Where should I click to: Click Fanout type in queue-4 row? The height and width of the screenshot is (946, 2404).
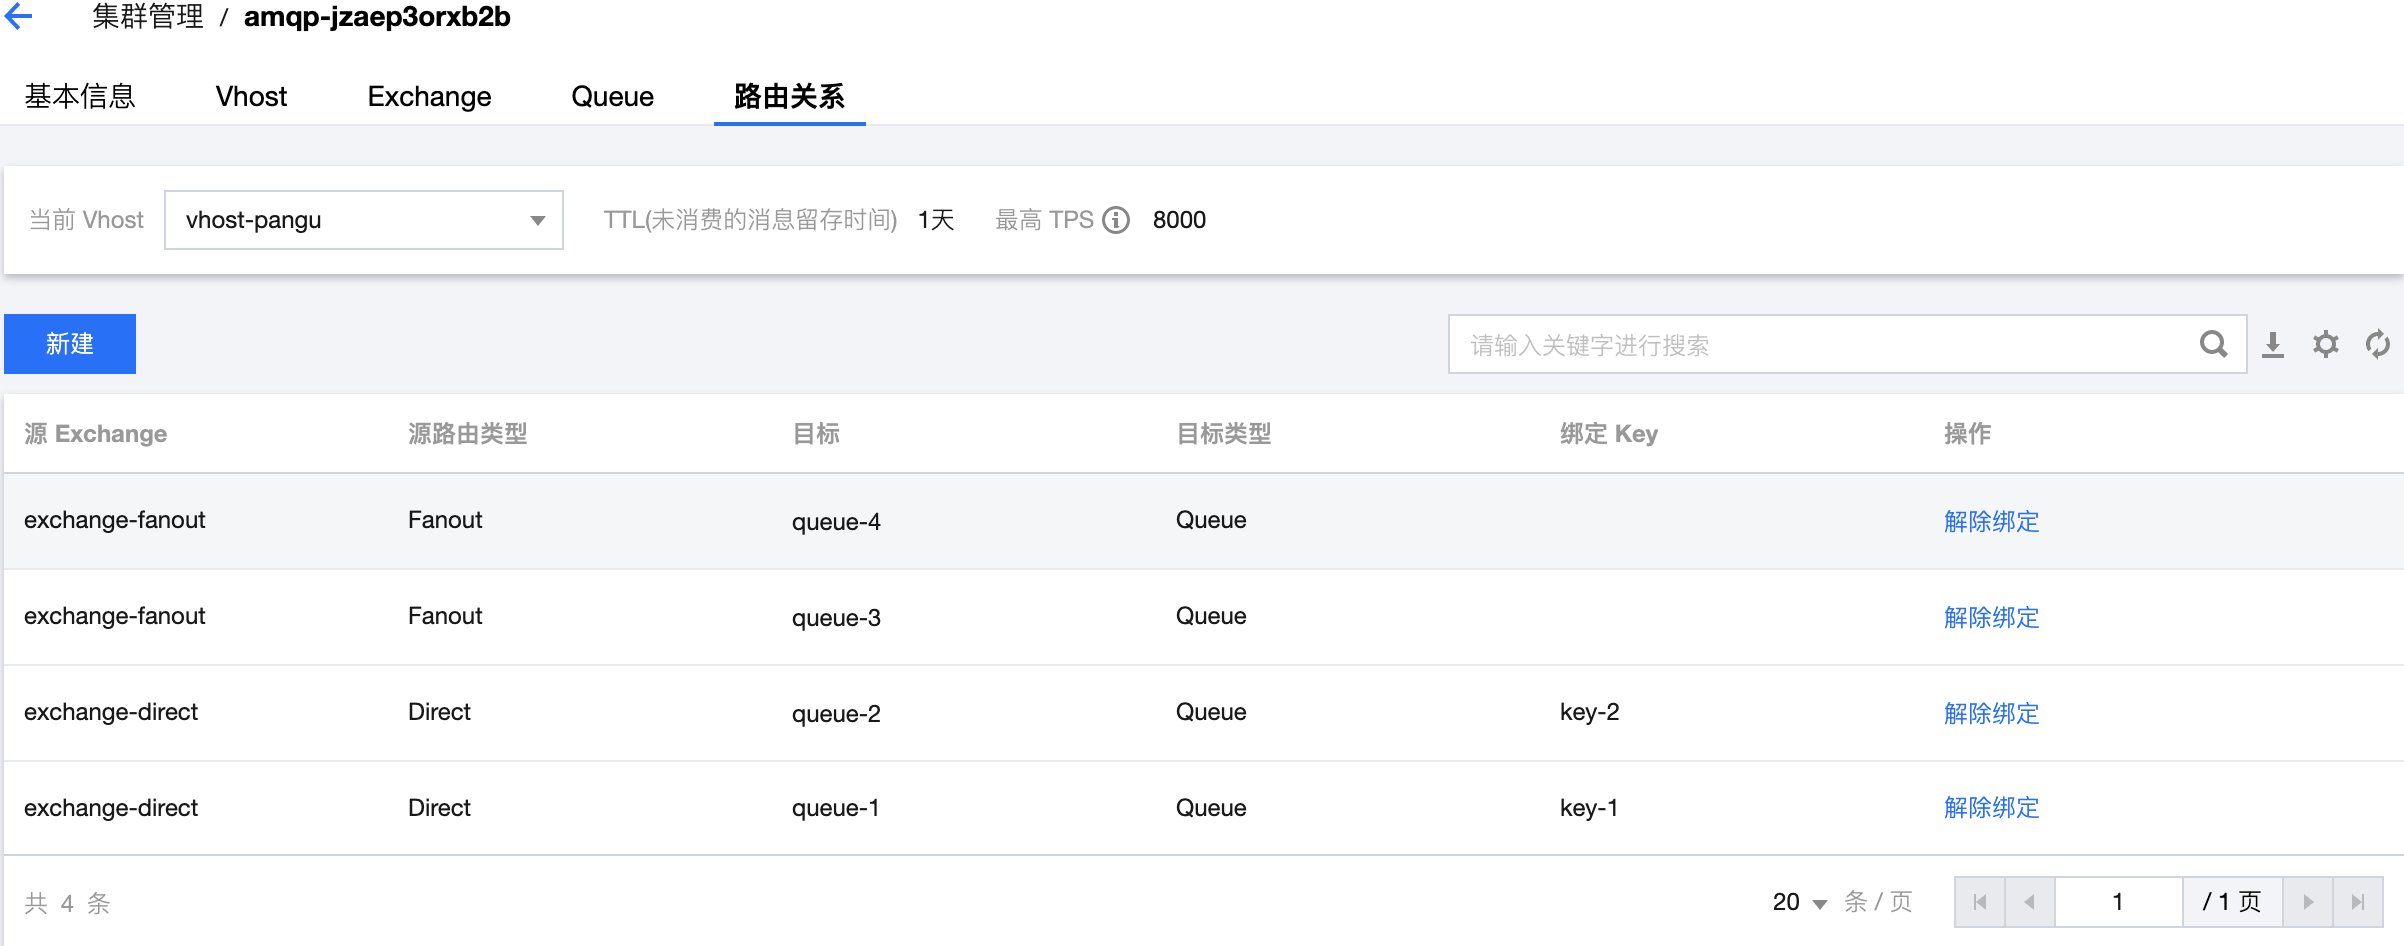[x=445, y=520]
